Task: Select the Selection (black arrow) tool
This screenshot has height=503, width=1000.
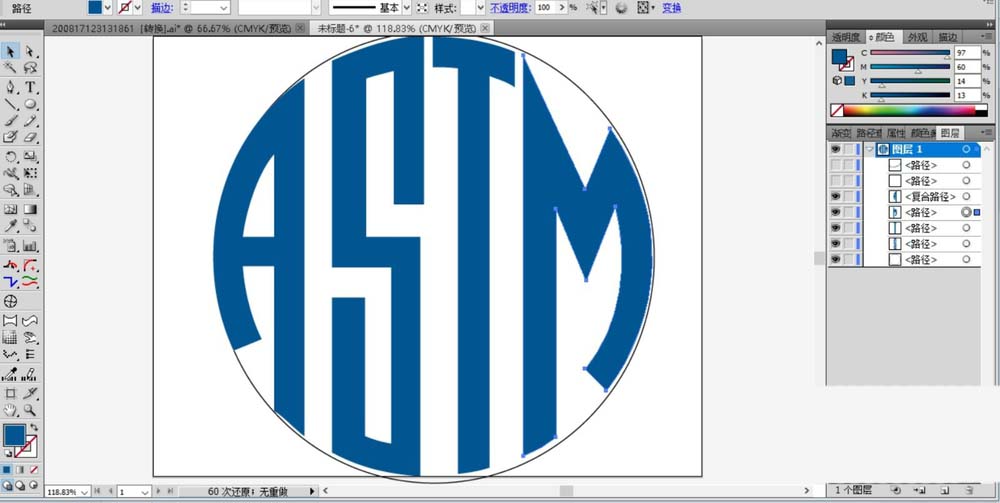Action: pos(11,52)
